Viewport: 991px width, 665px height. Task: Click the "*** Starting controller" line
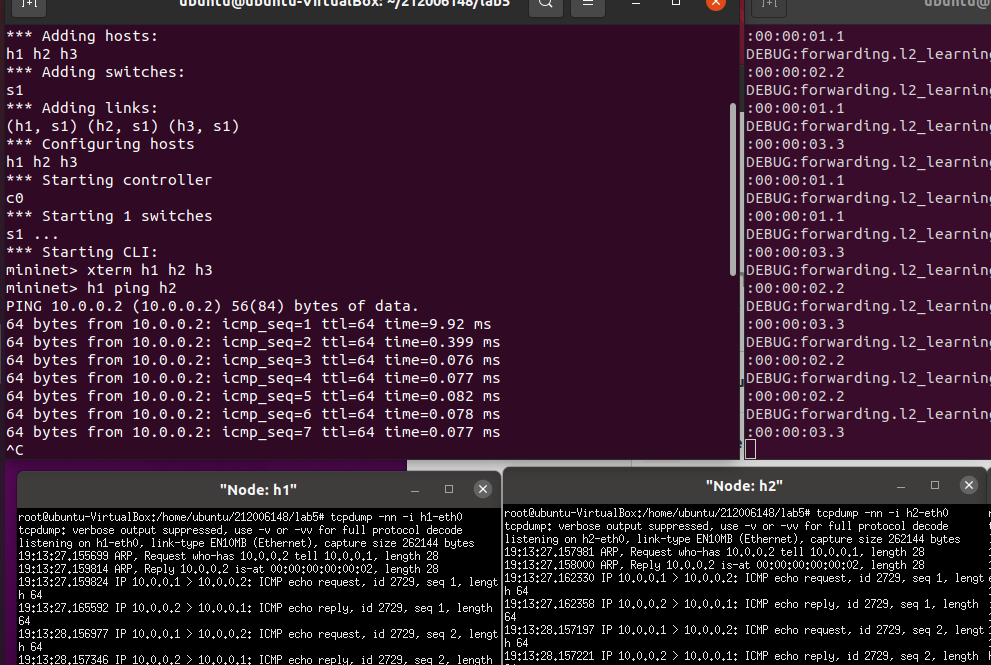point(109,180)
